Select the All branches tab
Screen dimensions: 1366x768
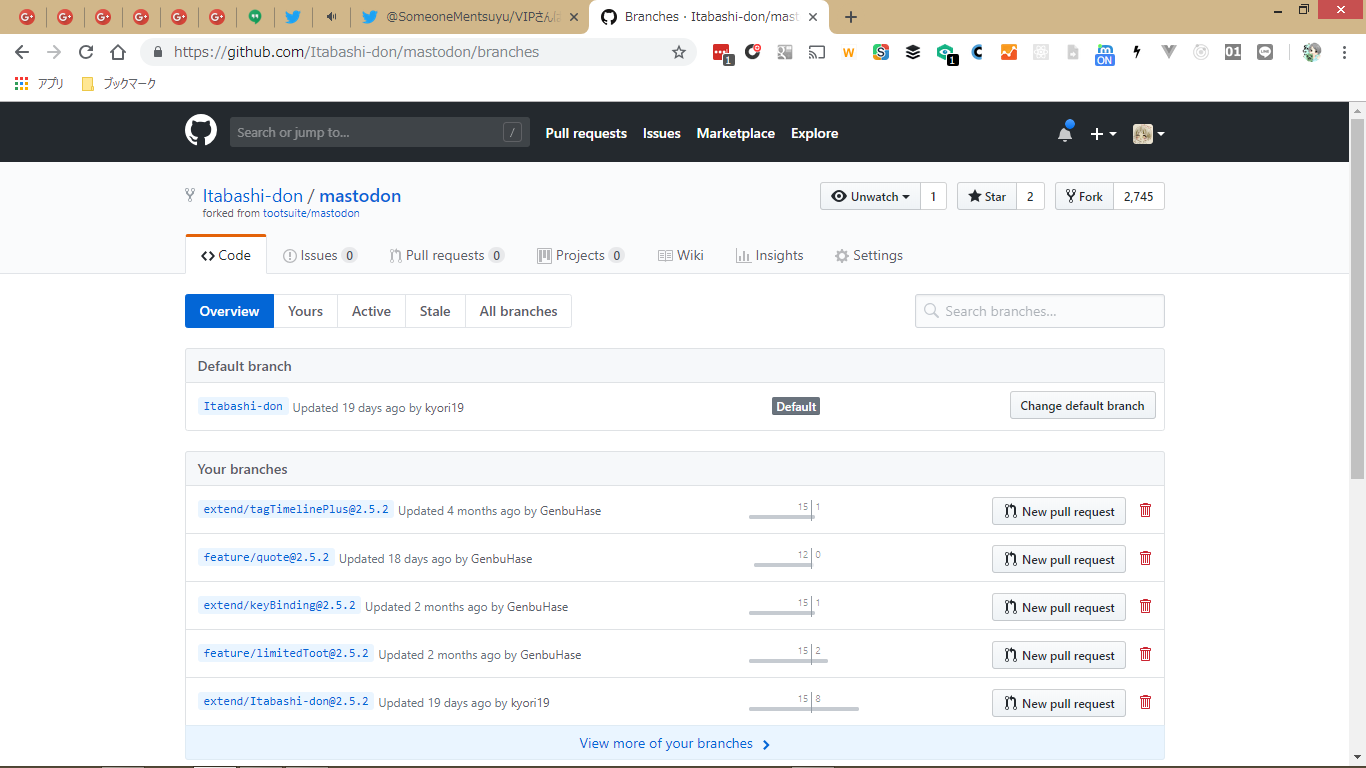(x=518, y=311)
